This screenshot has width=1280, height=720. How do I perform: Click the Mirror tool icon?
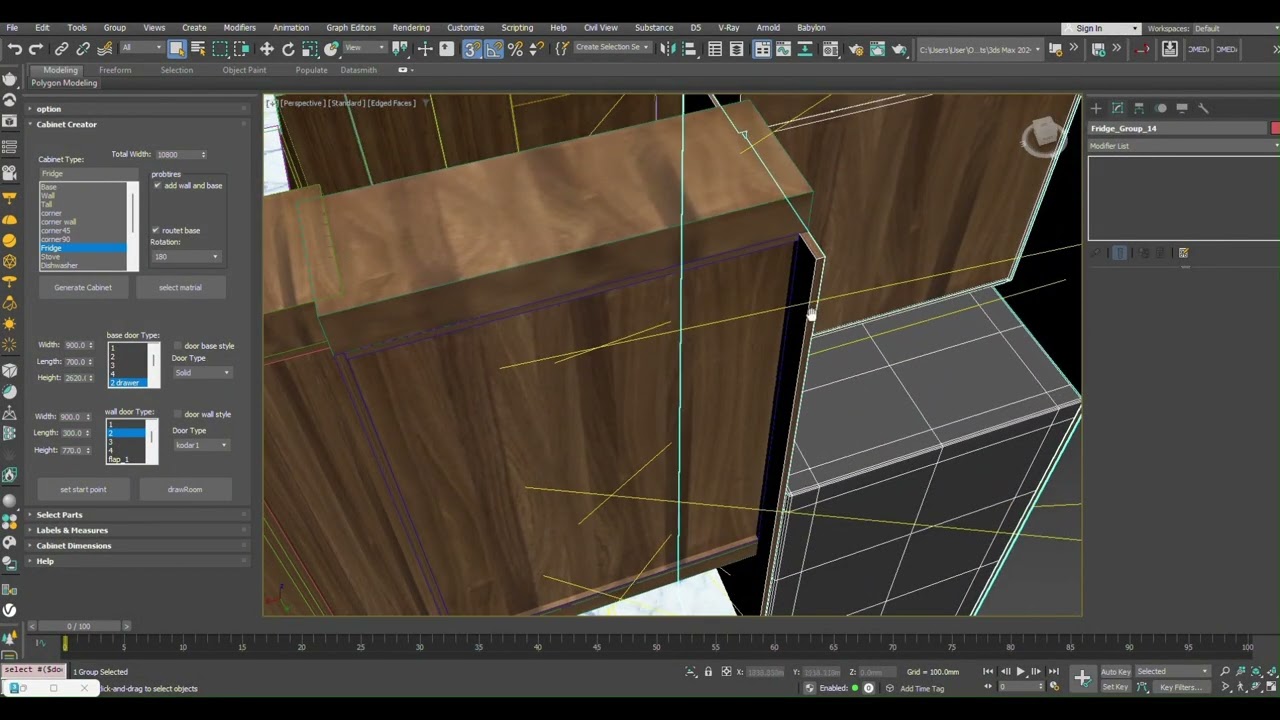670,49
